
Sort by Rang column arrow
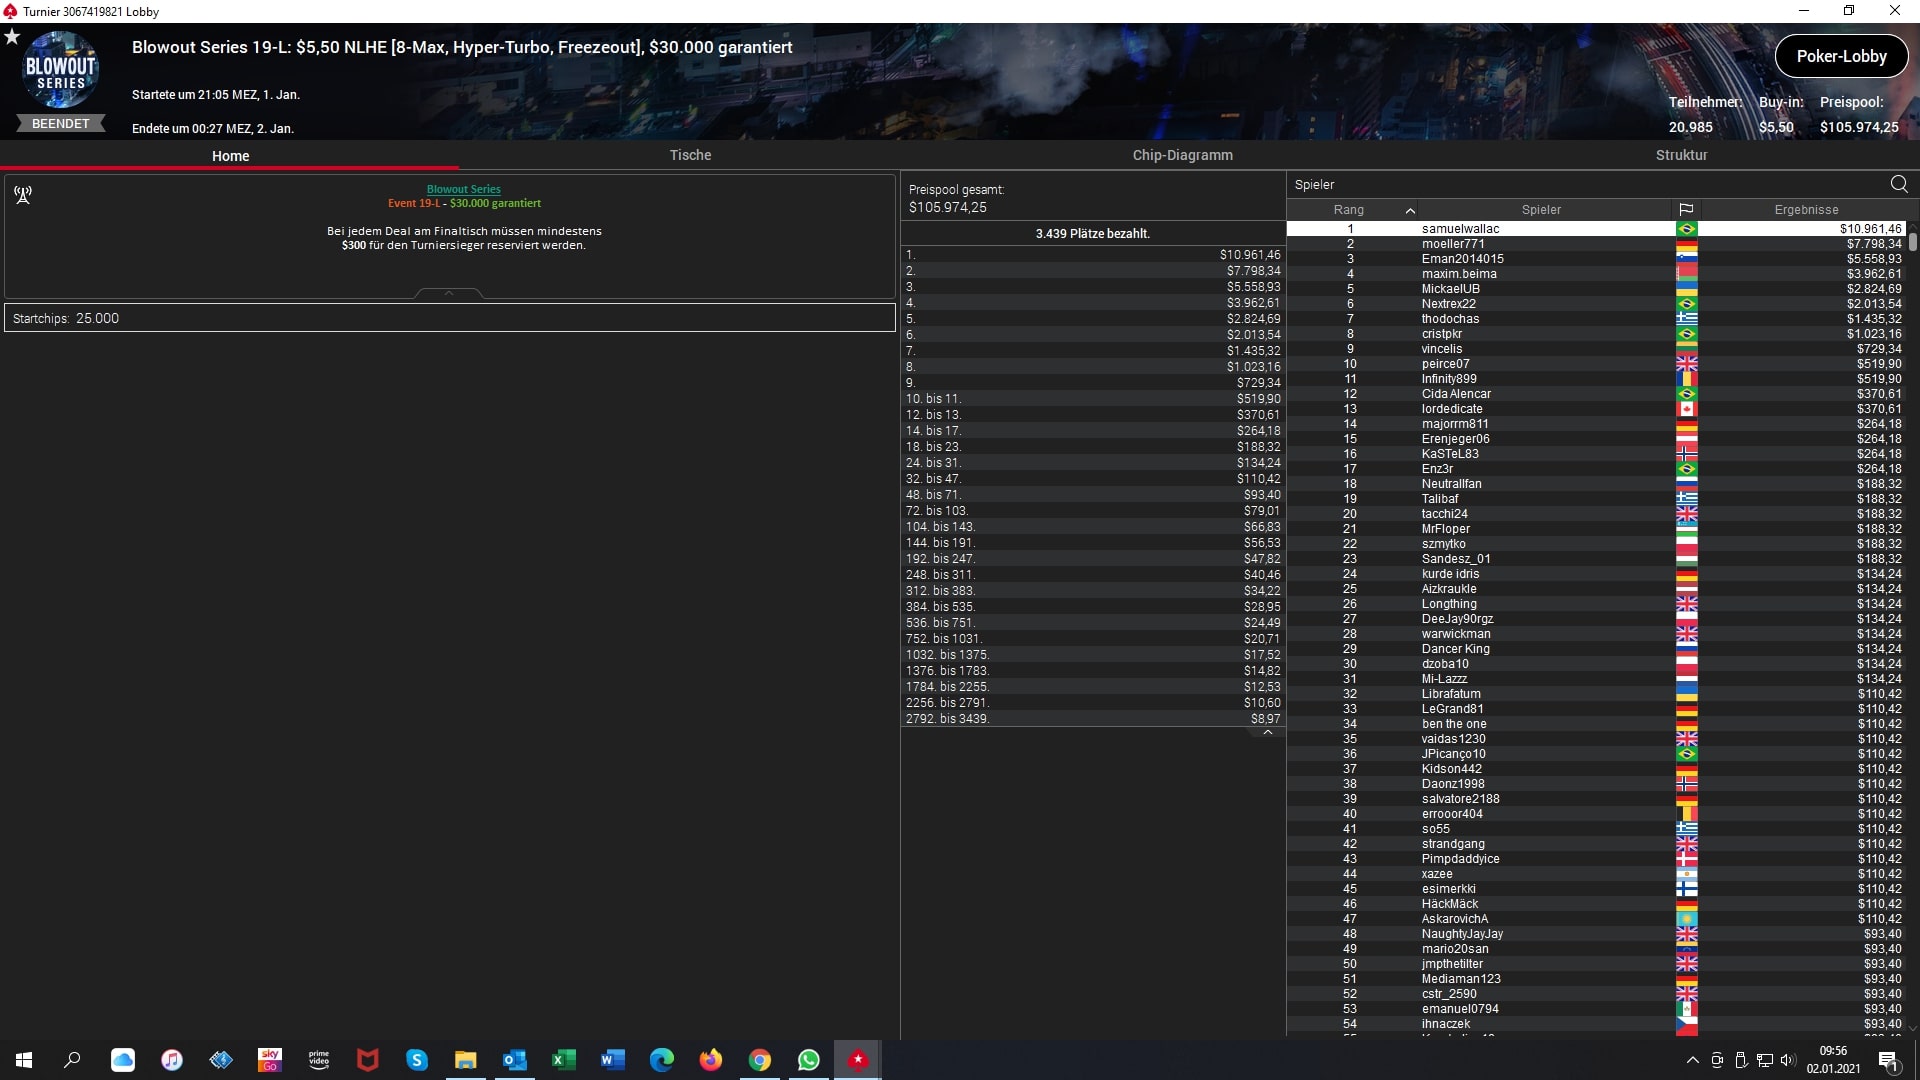[1410, 210]
